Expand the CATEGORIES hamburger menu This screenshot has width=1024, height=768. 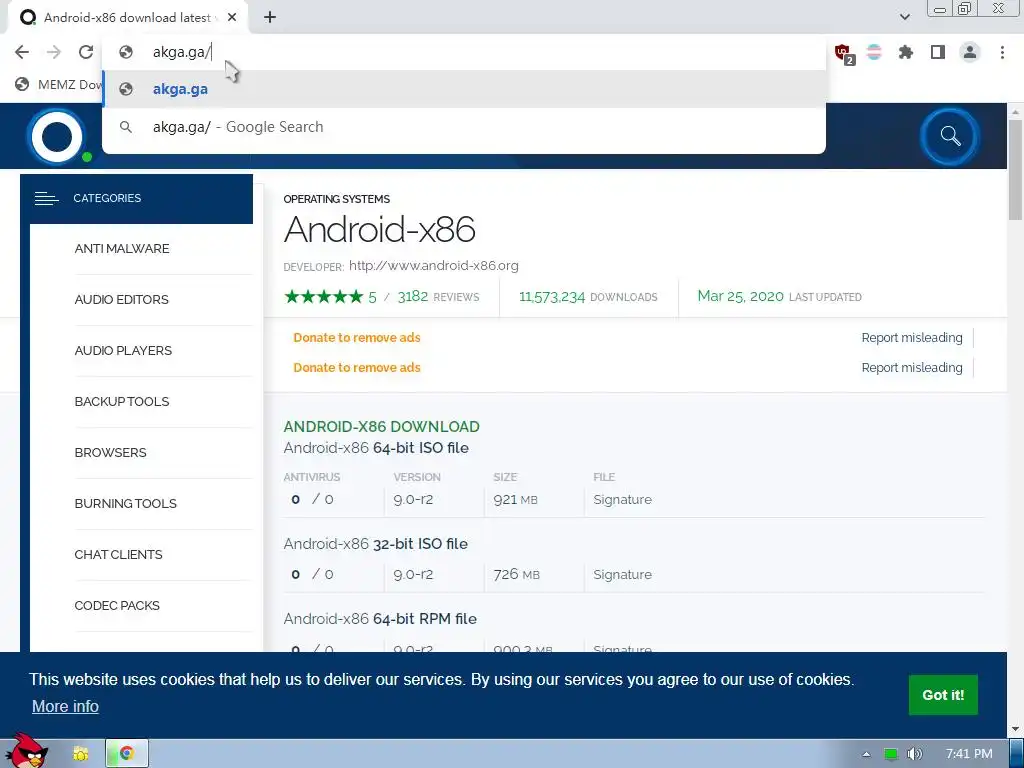[x=46, y=198]
